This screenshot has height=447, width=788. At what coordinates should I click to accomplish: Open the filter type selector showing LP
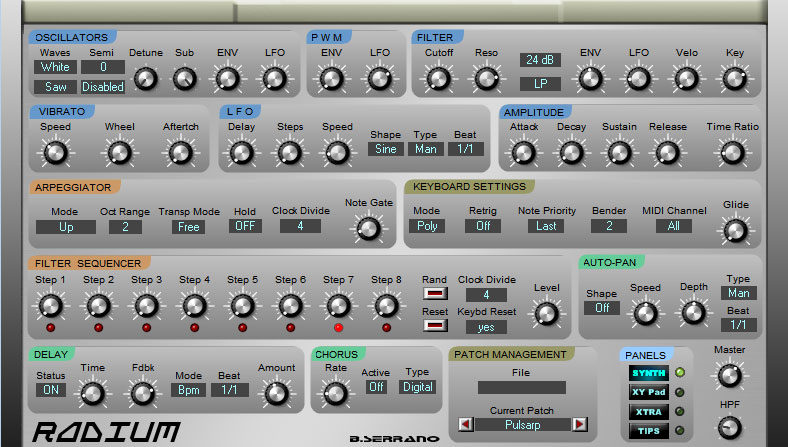click(540, 84)
